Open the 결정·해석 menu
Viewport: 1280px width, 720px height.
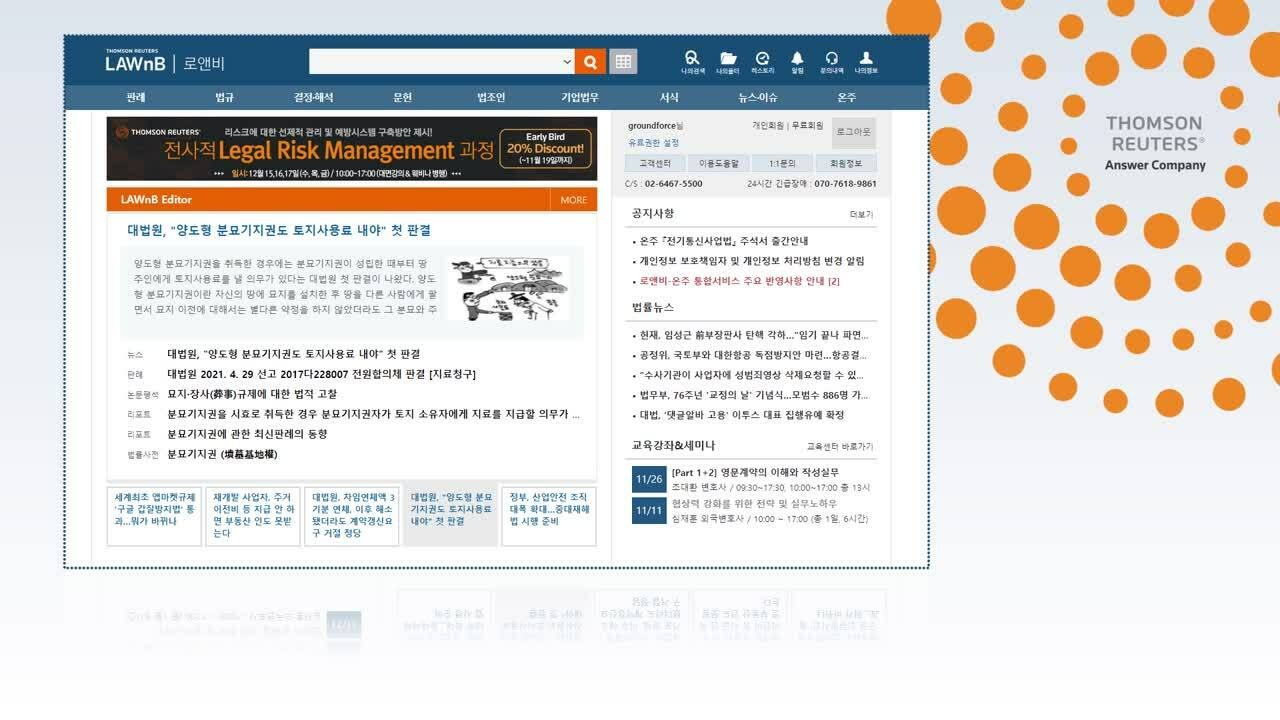click(313, 98)
